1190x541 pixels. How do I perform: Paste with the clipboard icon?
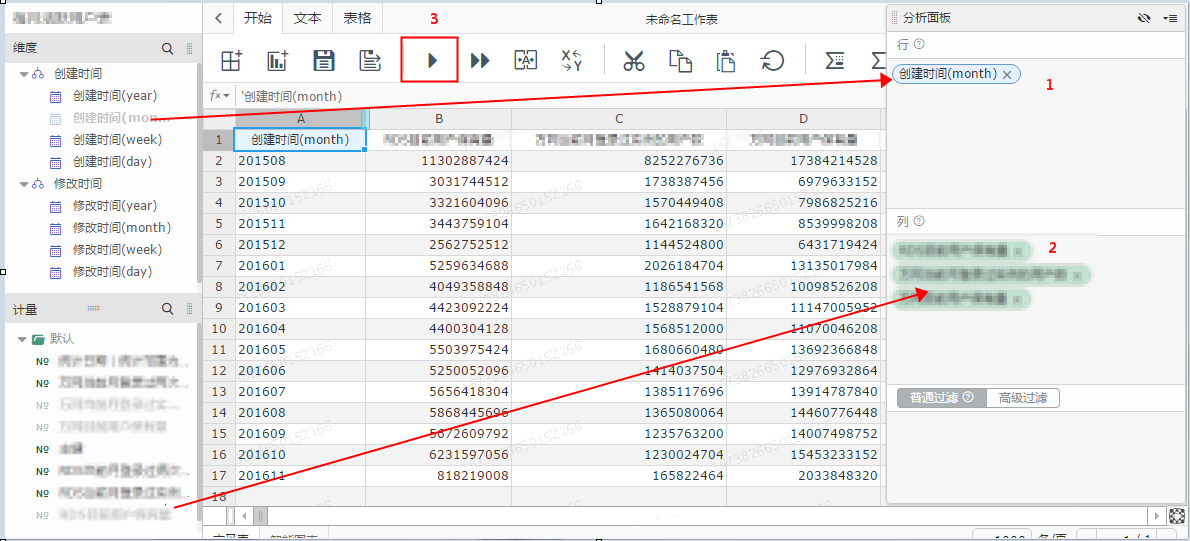[x=726, y=61]
